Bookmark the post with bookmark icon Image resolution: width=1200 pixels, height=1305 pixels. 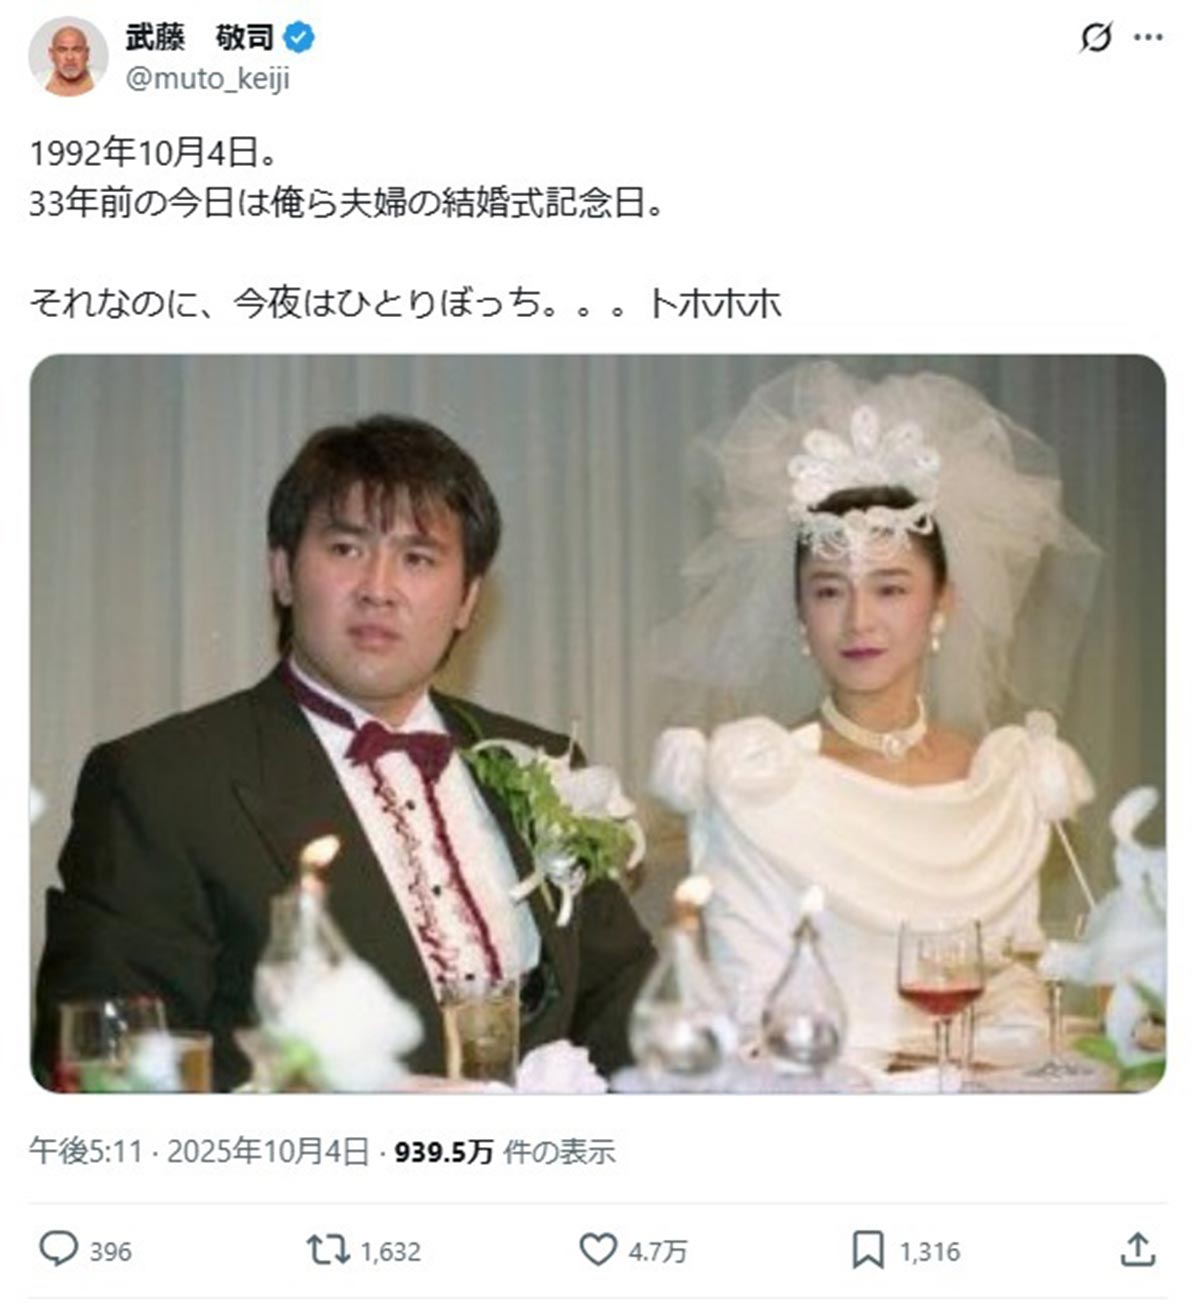(x=868, y=1250)
